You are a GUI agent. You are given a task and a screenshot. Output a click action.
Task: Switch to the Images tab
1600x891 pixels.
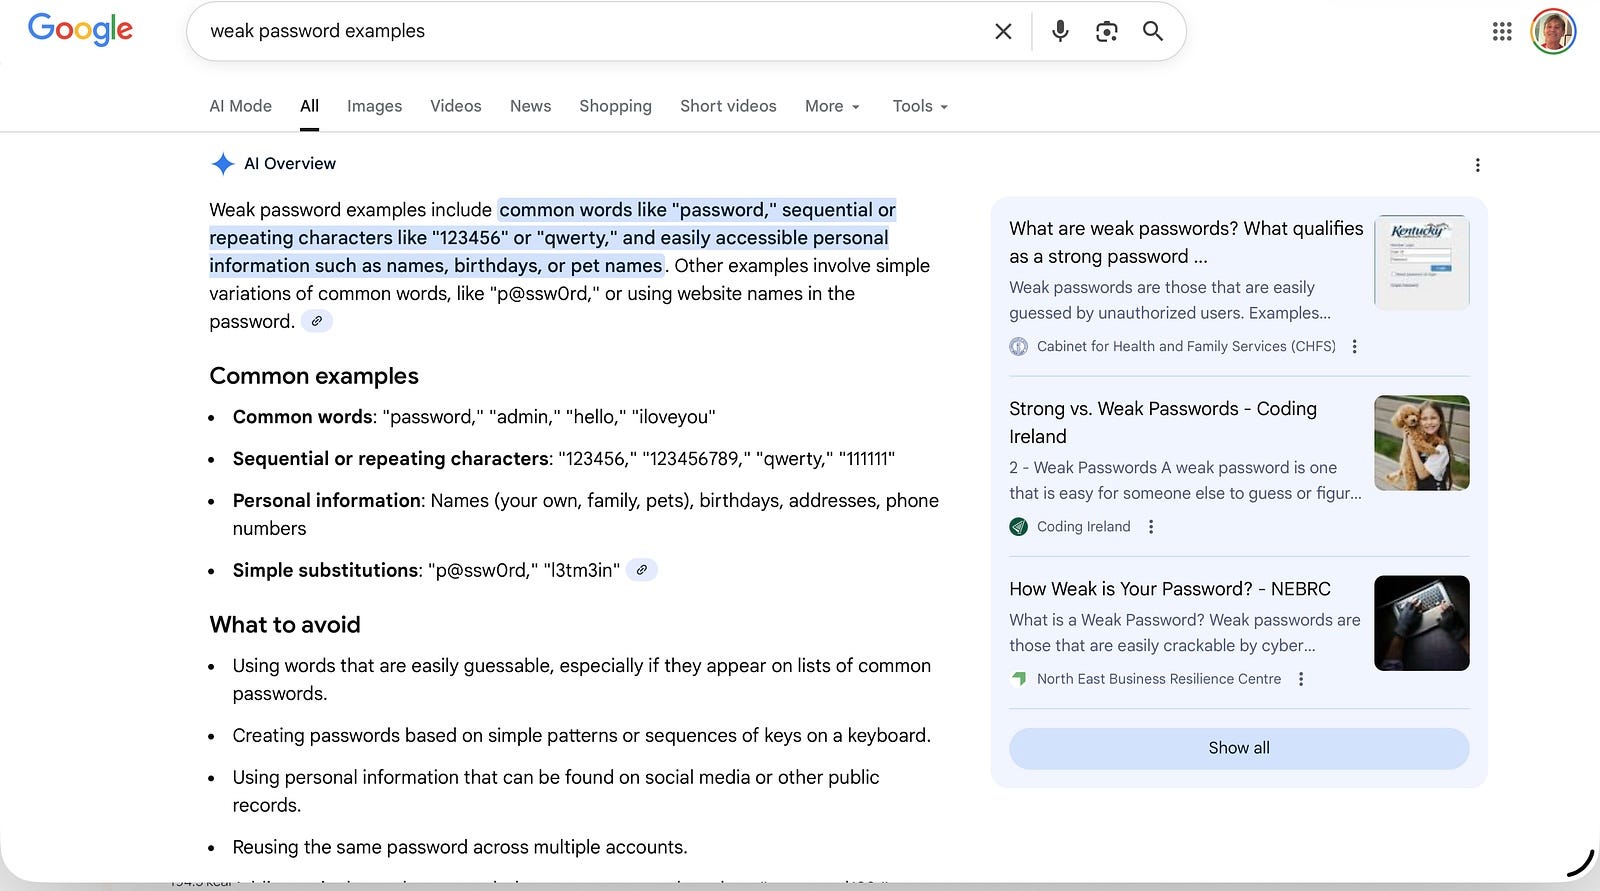click(374, 106)
